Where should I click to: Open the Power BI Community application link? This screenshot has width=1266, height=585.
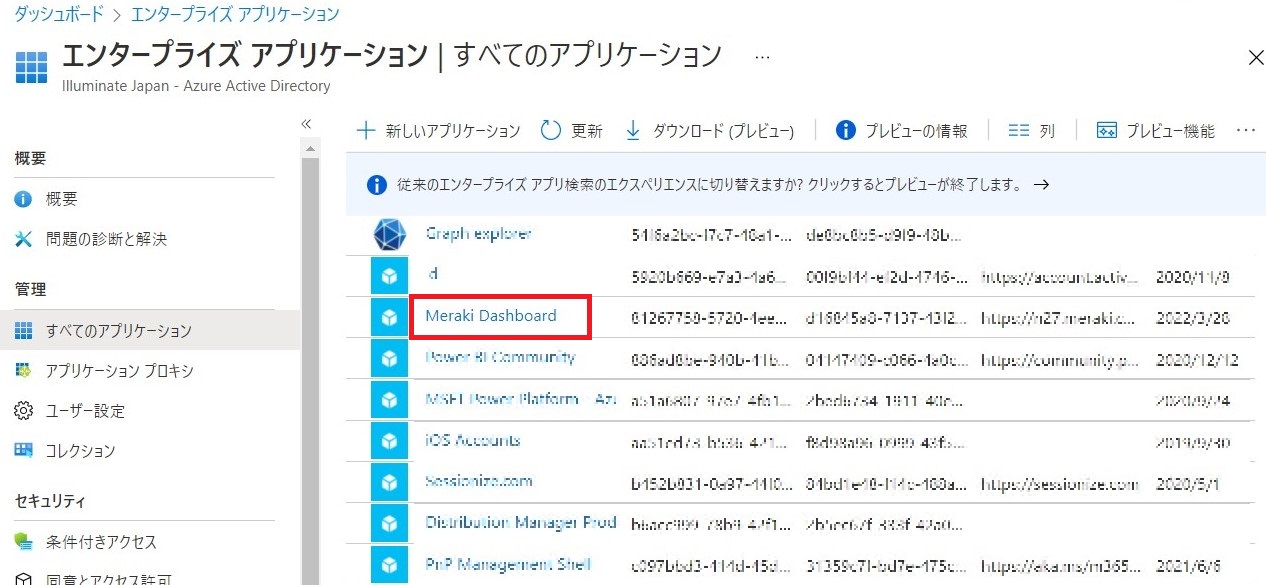point(500,357)
